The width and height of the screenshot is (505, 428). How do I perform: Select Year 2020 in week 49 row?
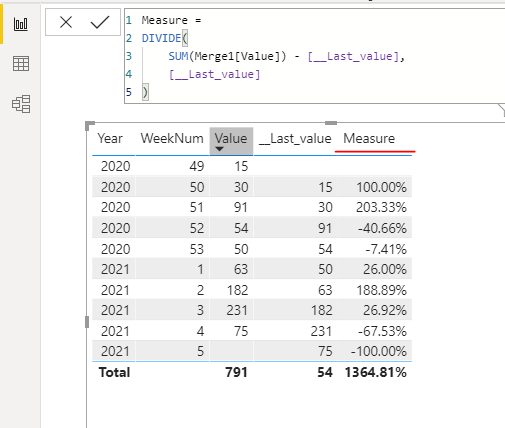[115, 166]
